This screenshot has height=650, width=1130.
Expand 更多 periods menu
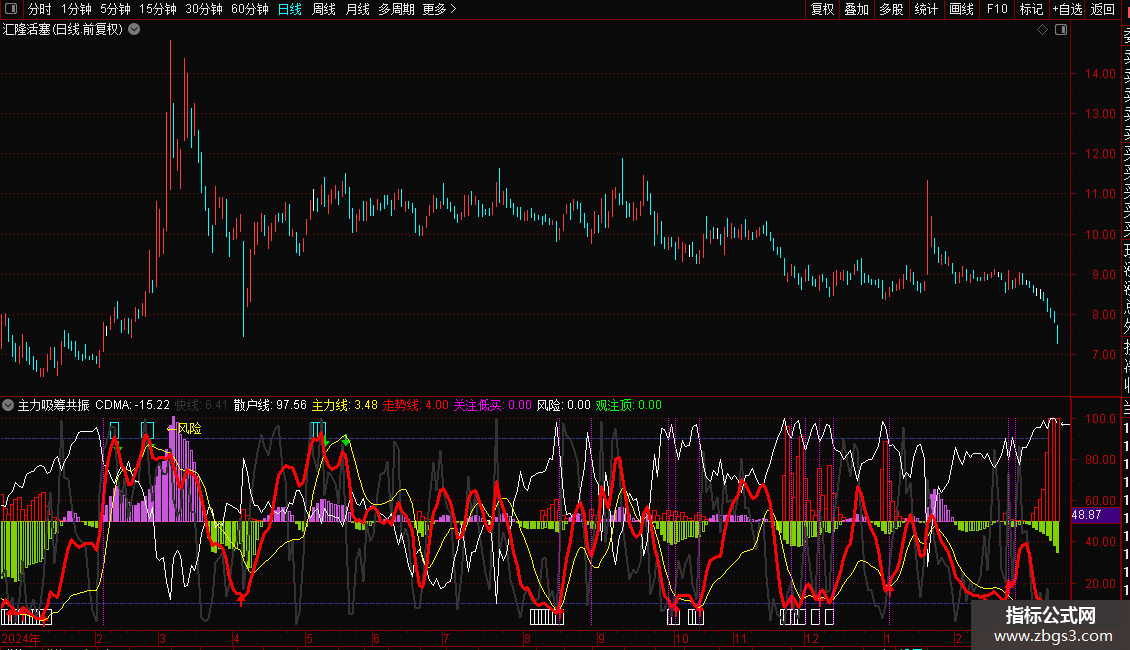coord(439,9)
